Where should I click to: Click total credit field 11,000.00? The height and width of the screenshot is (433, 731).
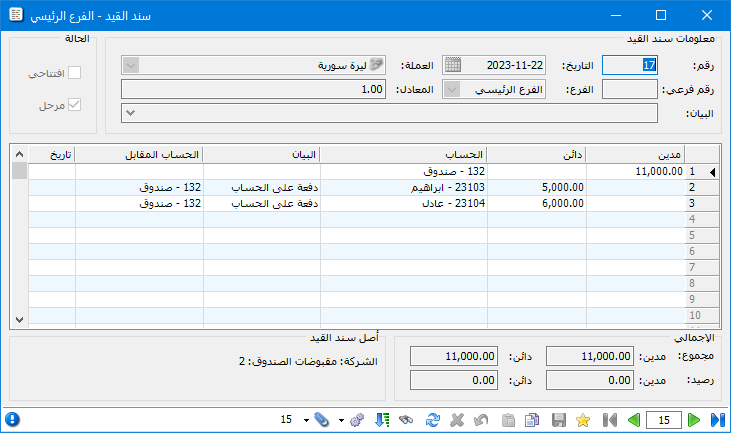[x=454, y=356]
